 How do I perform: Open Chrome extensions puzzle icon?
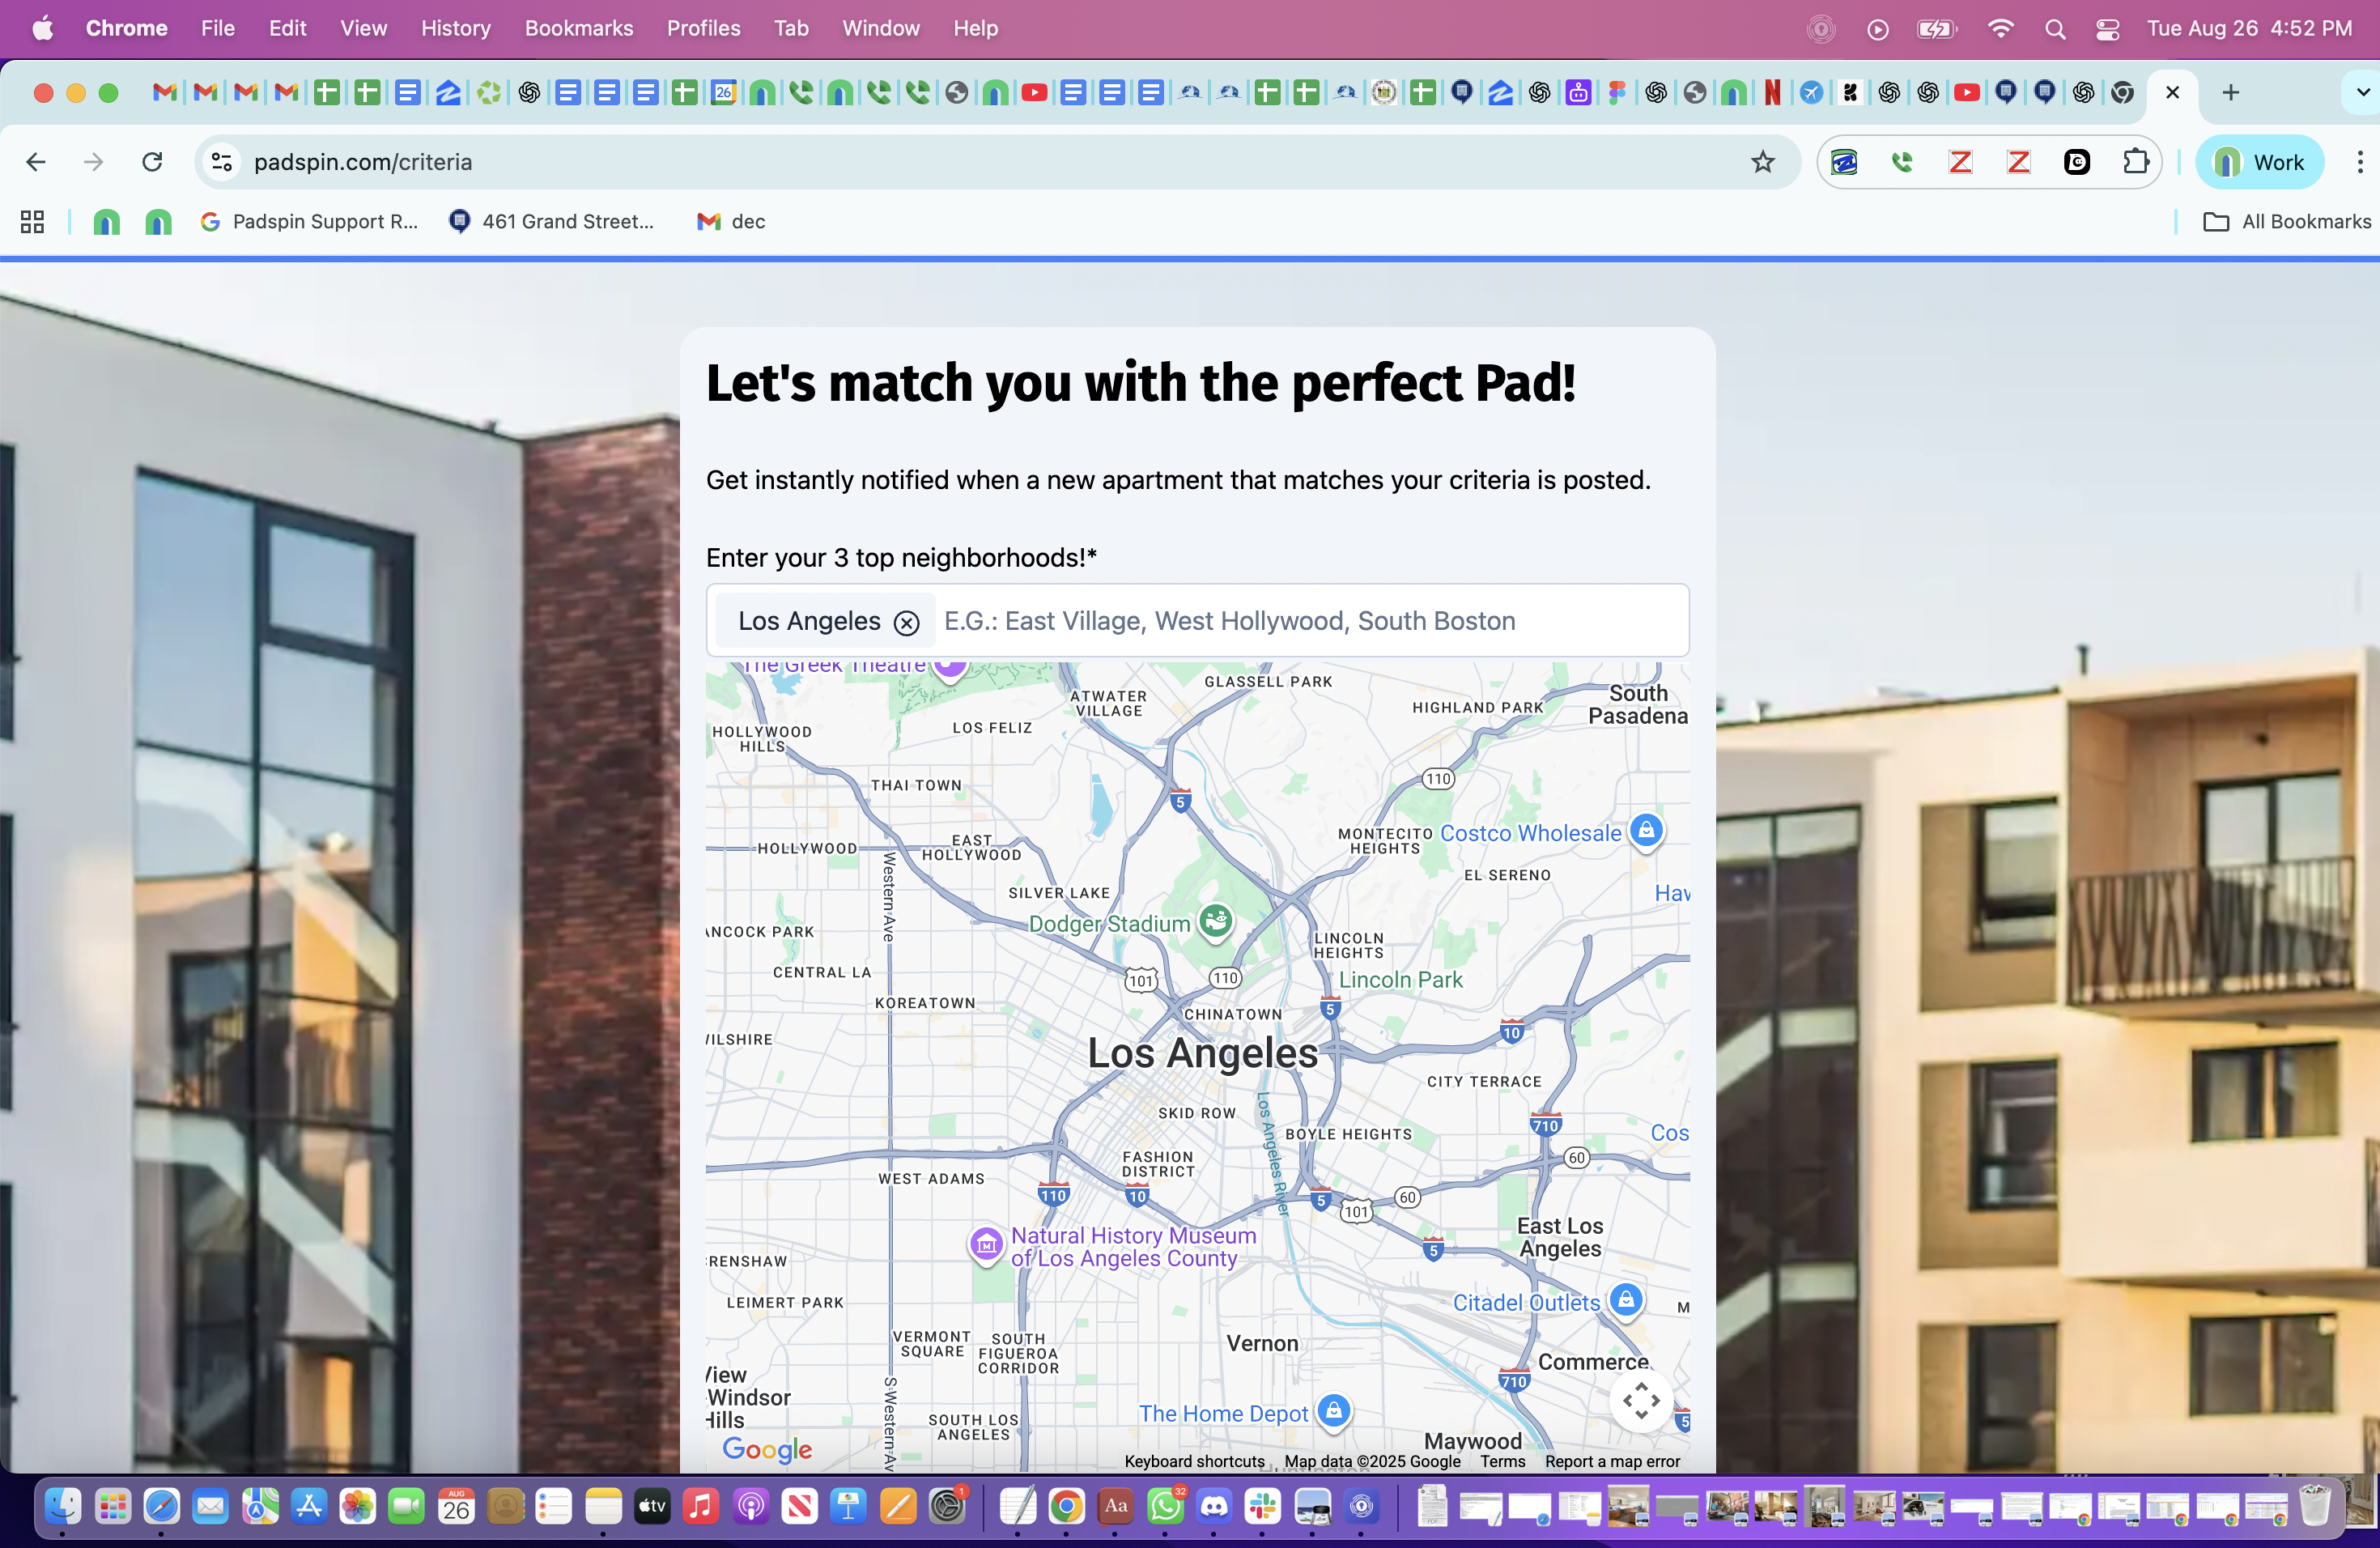pos(2135,162)
